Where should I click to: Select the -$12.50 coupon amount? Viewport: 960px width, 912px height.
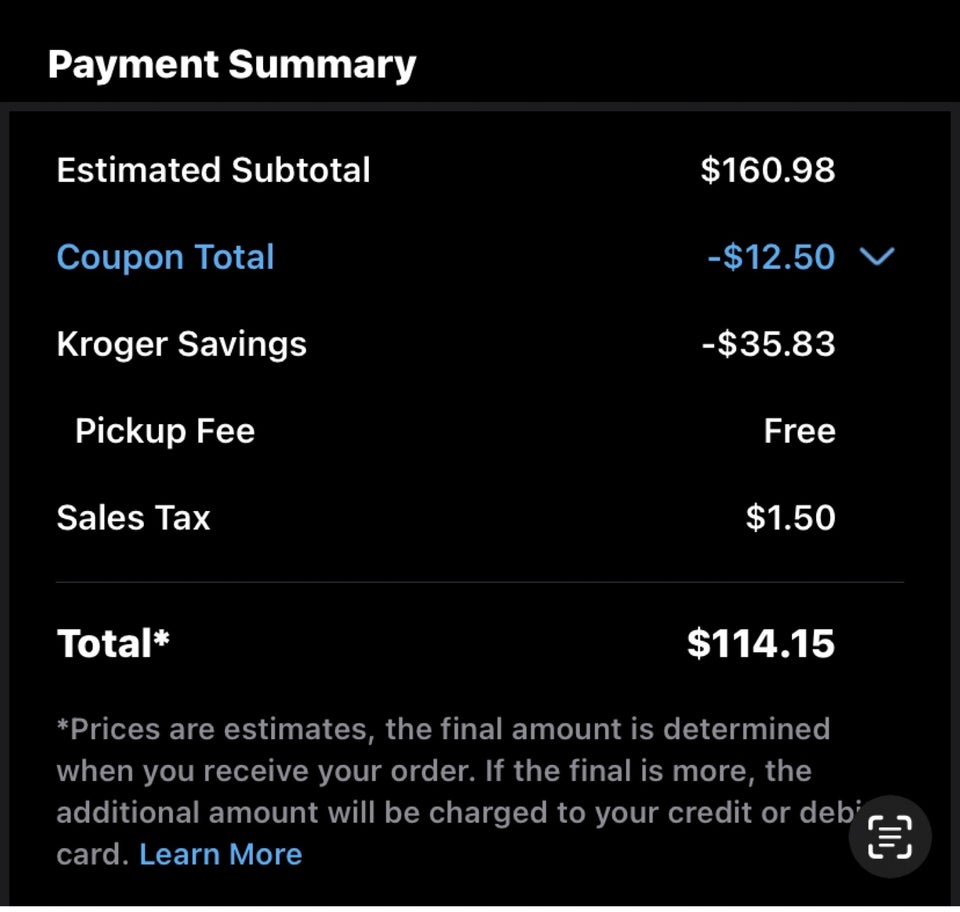(770, 257)
